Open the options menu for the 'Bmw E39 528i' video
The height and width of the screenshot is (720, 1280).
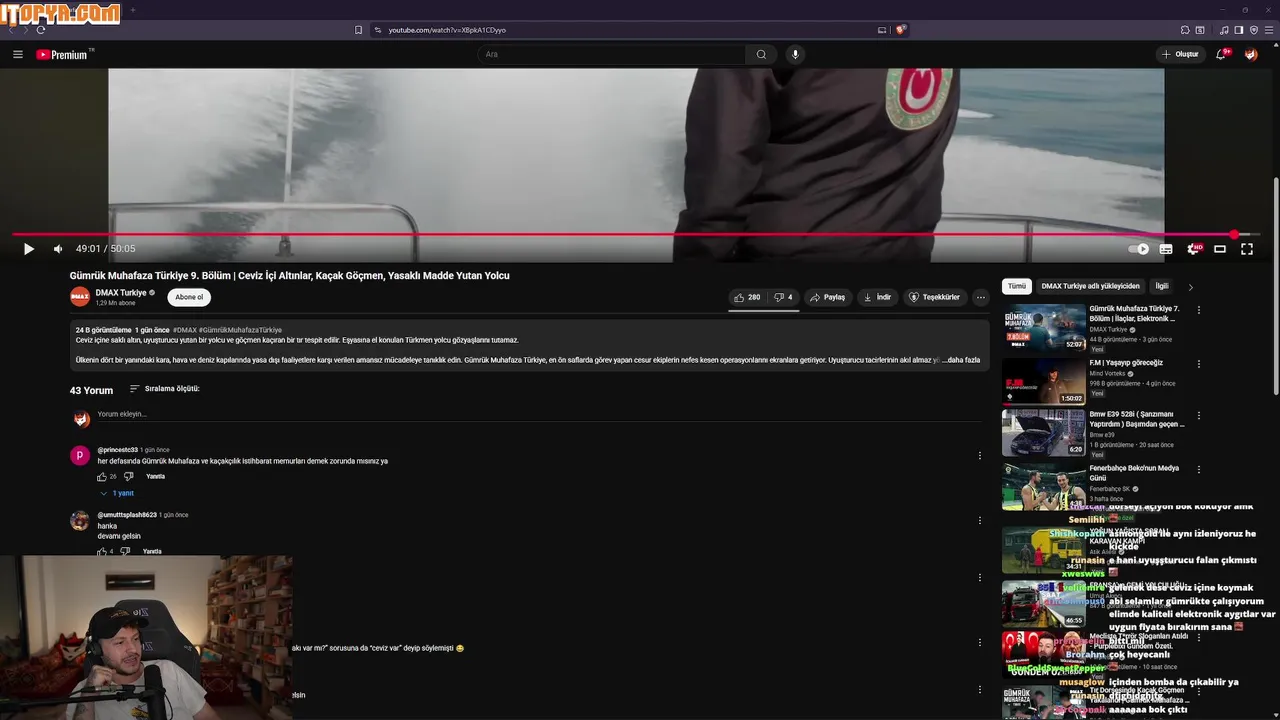click(1199, 416)
